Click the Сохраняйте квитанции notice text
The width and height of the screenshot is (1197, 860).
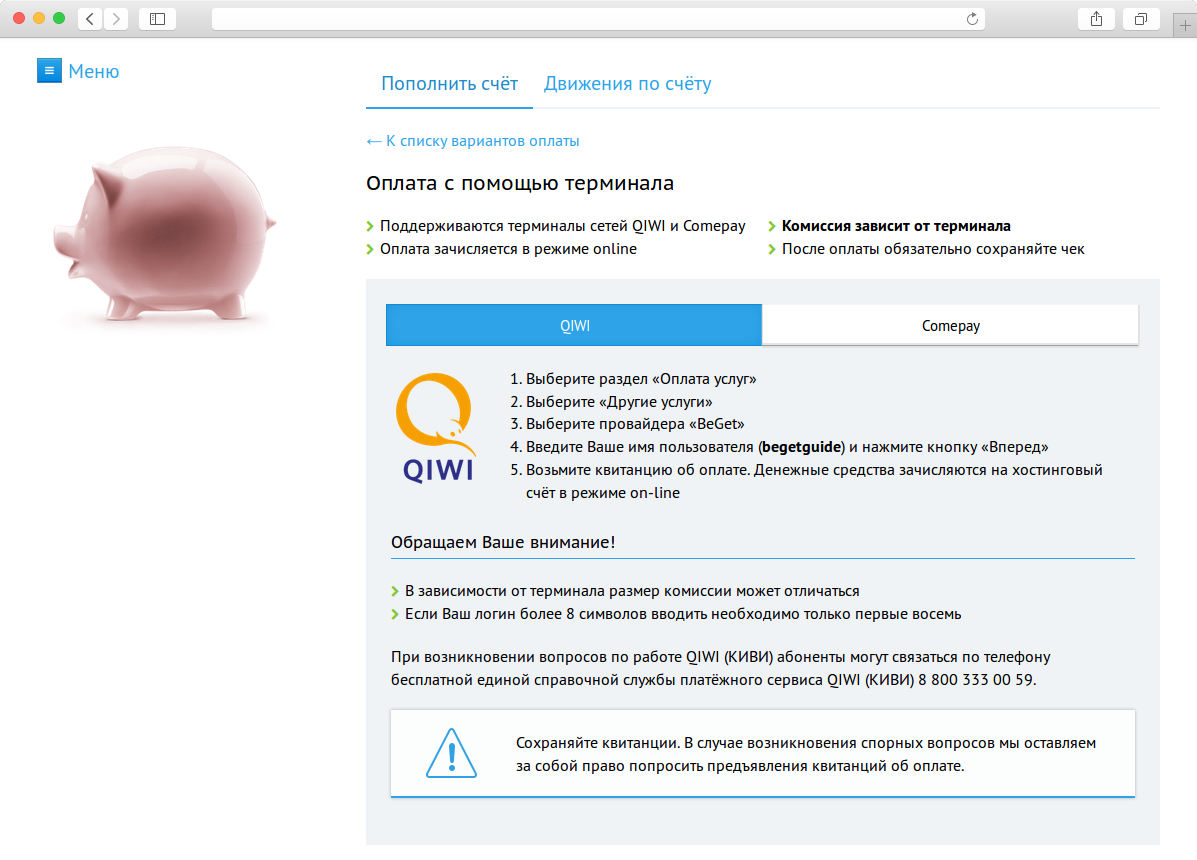806,755
